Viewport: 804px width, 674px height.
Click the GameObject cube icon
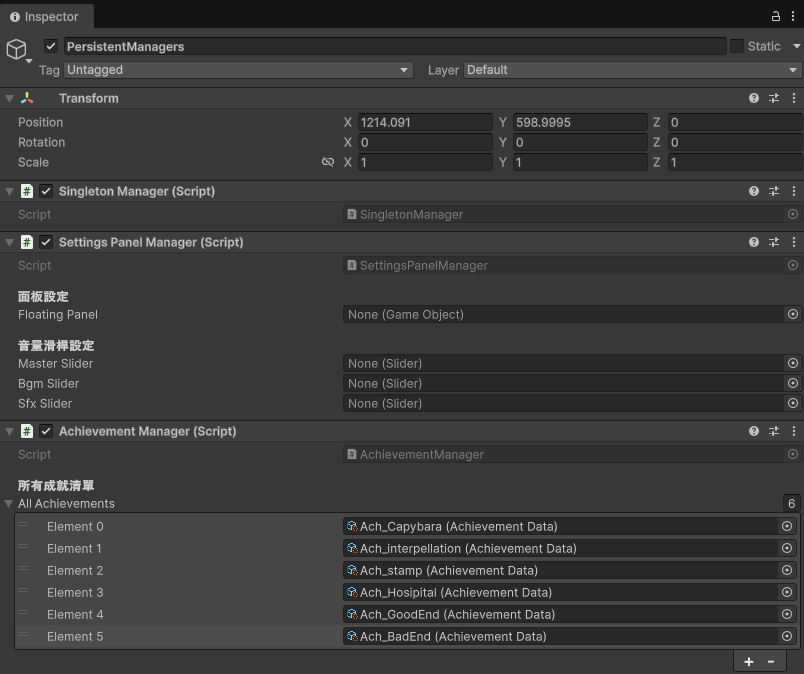point(16,49)
